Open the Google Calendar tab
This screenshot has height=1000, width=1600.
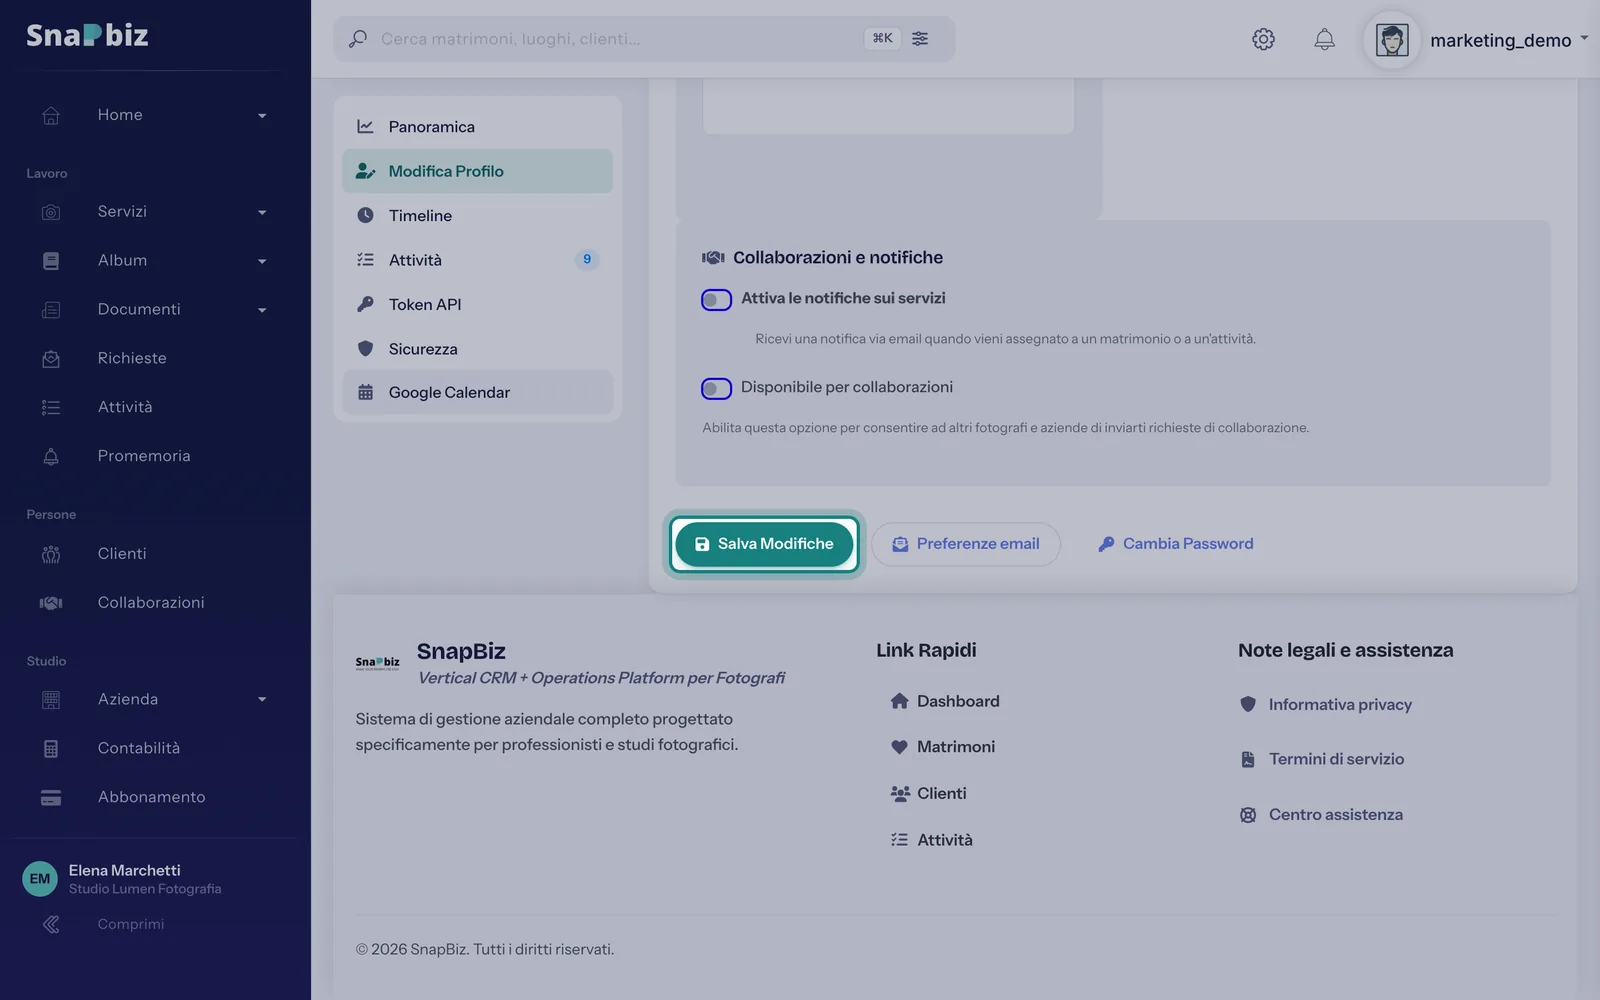click(x=477, y=393)
